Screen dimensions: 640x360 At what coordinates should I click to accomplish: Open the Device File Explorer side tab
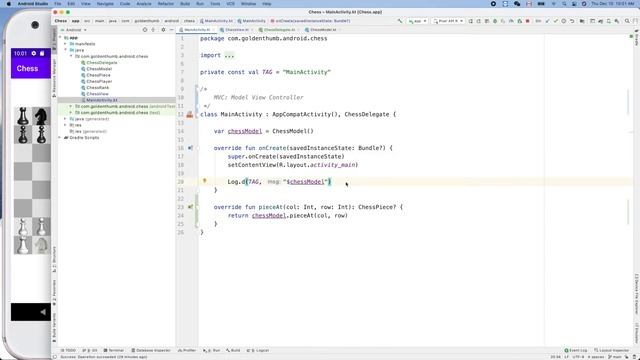click(636, 294)
